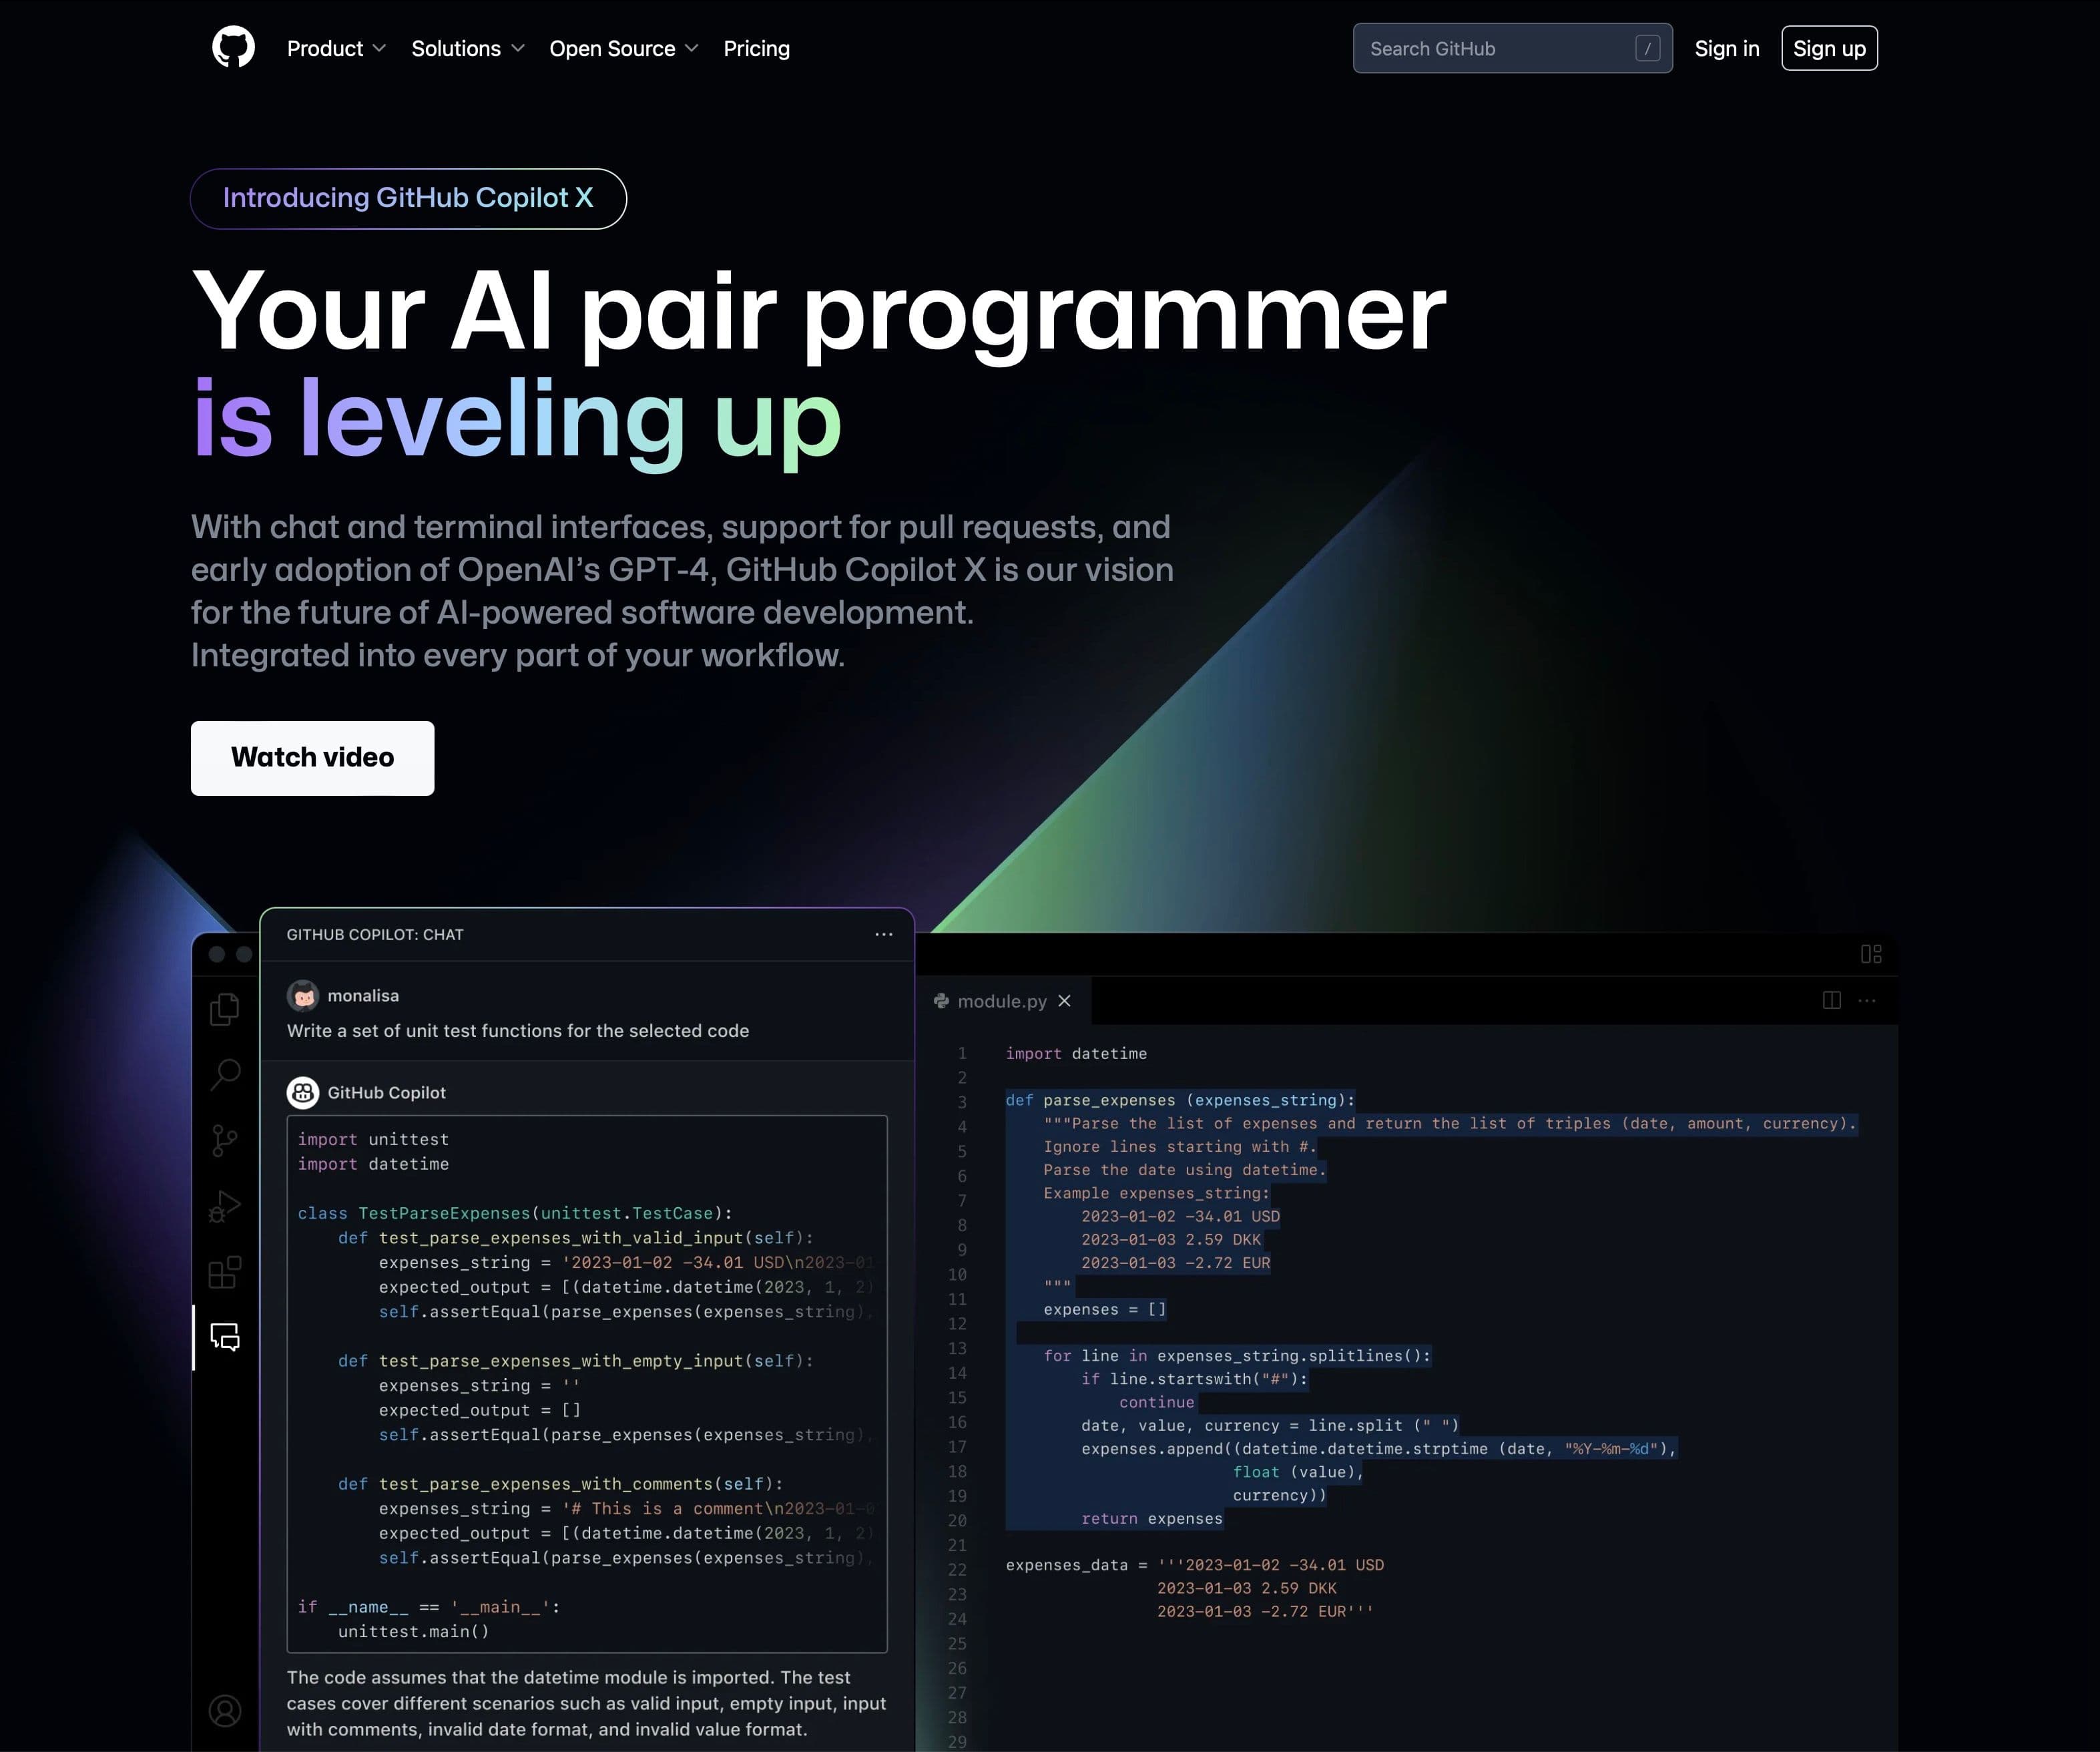Click the split editor icon

[1832, 1000]
